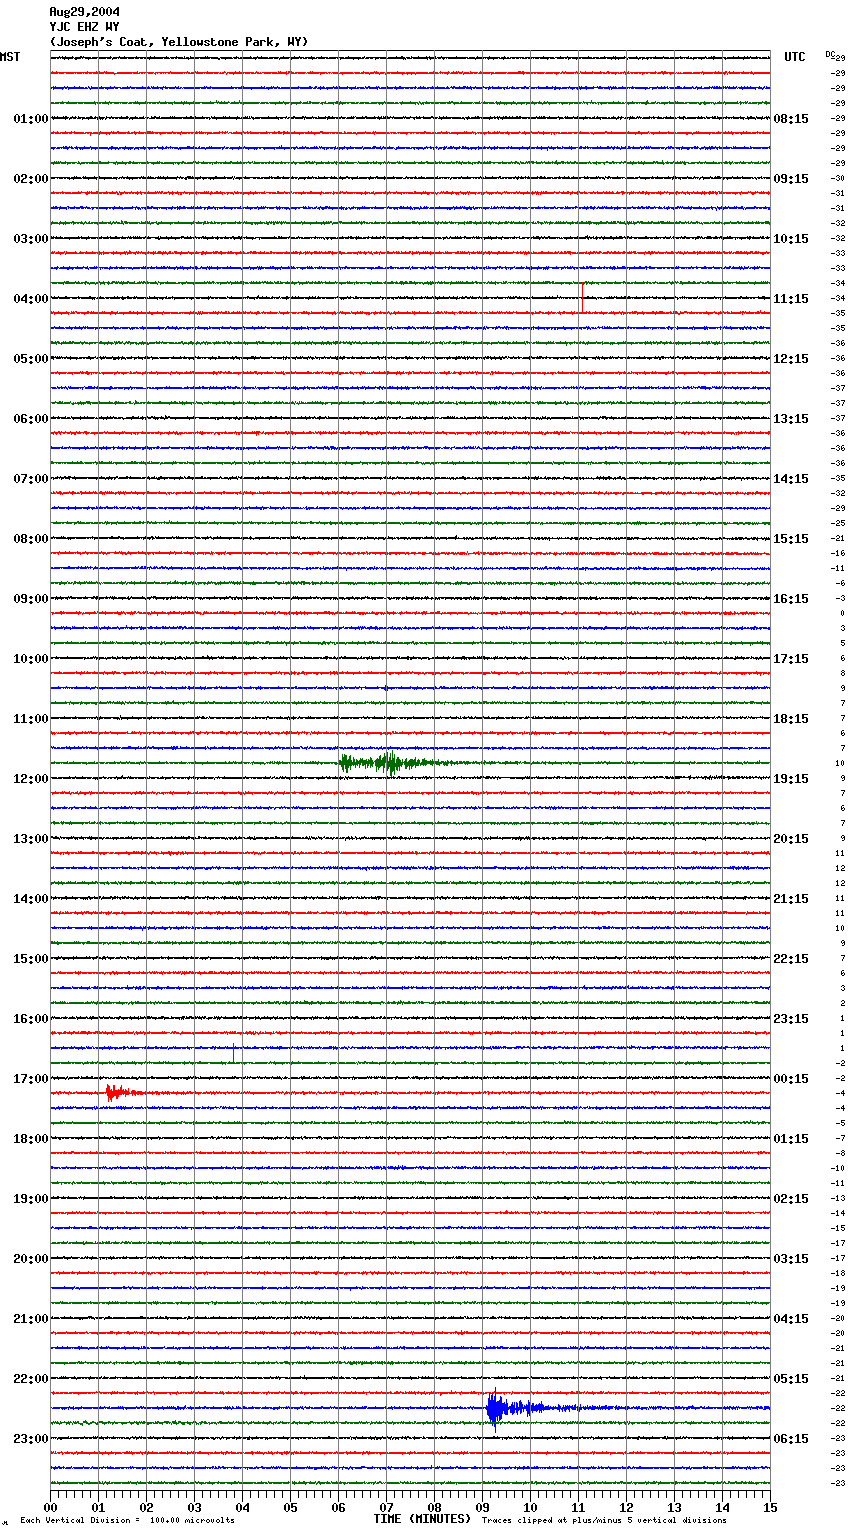Image resolution: width=850 pixels, height=1534 pixels.
Task: Click minute tick label 15 on the bottom axis
Action: tap(770, 1507)
